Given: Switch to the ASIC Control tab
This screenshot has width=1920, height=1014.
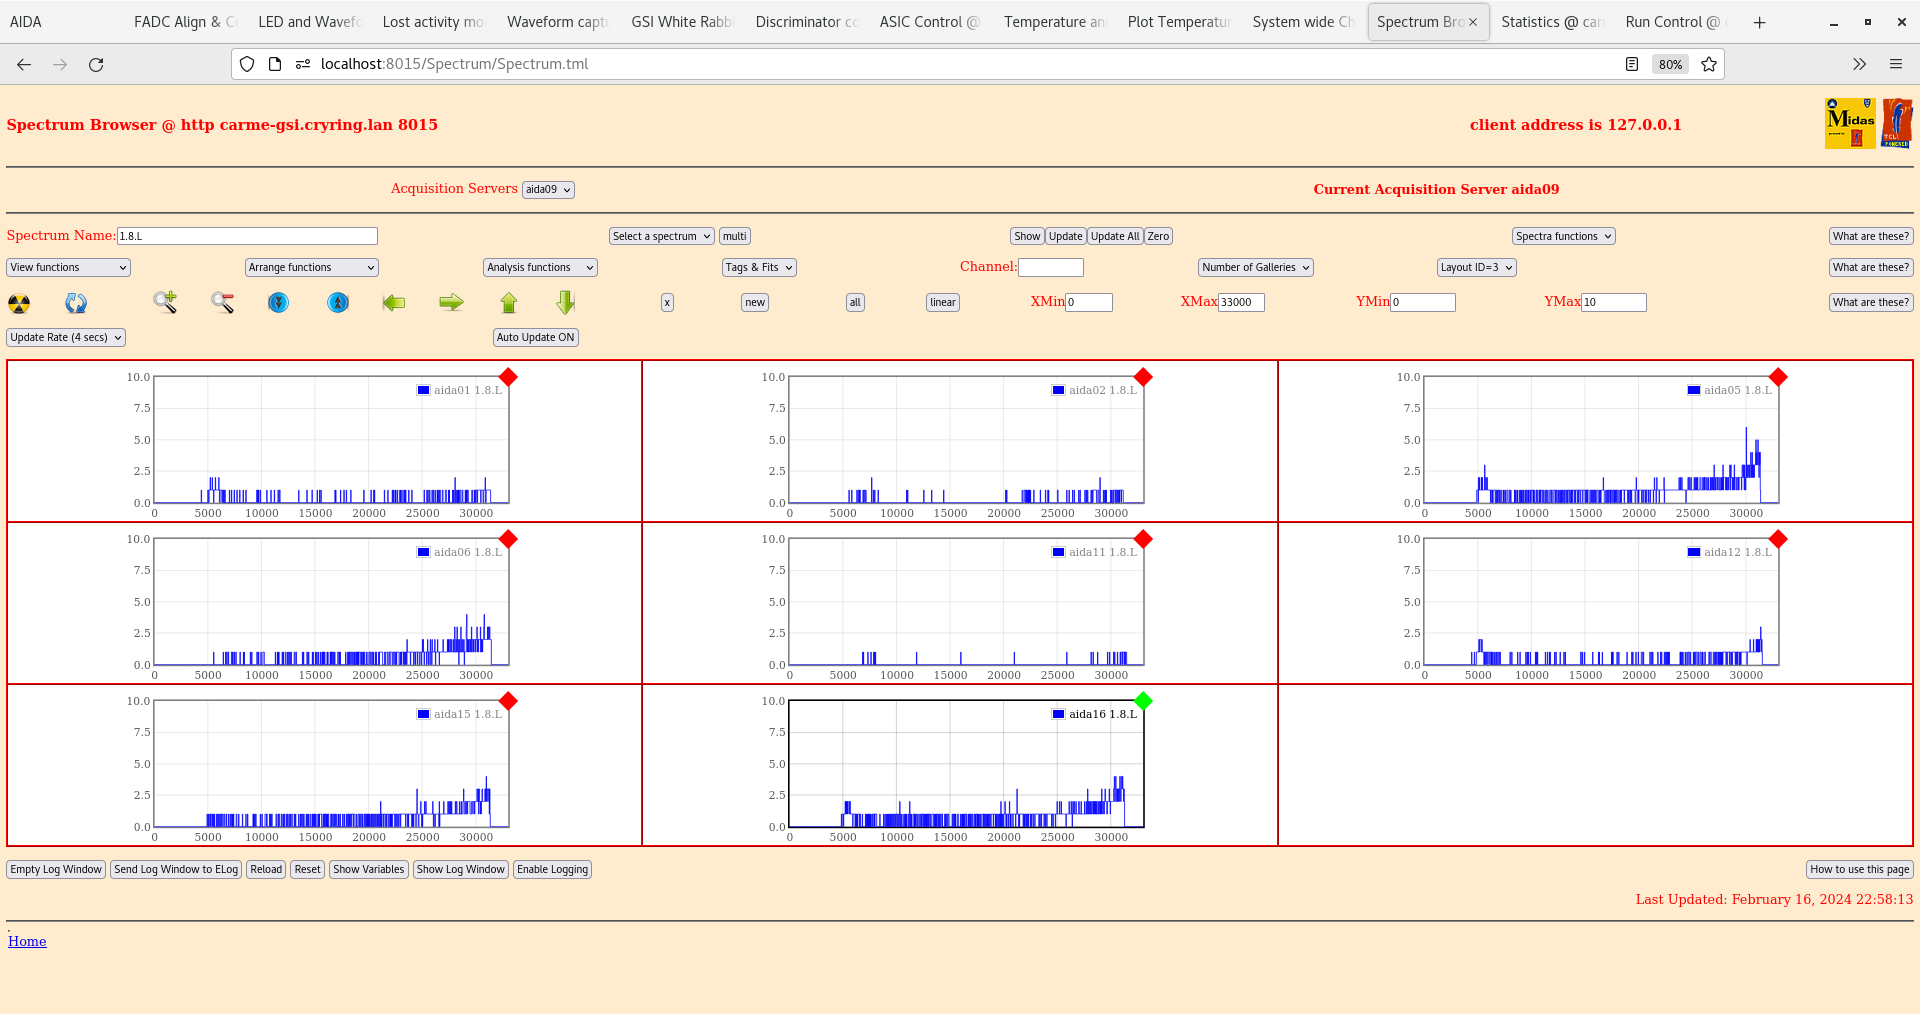Looking at the screenshot, I should 928,22.
